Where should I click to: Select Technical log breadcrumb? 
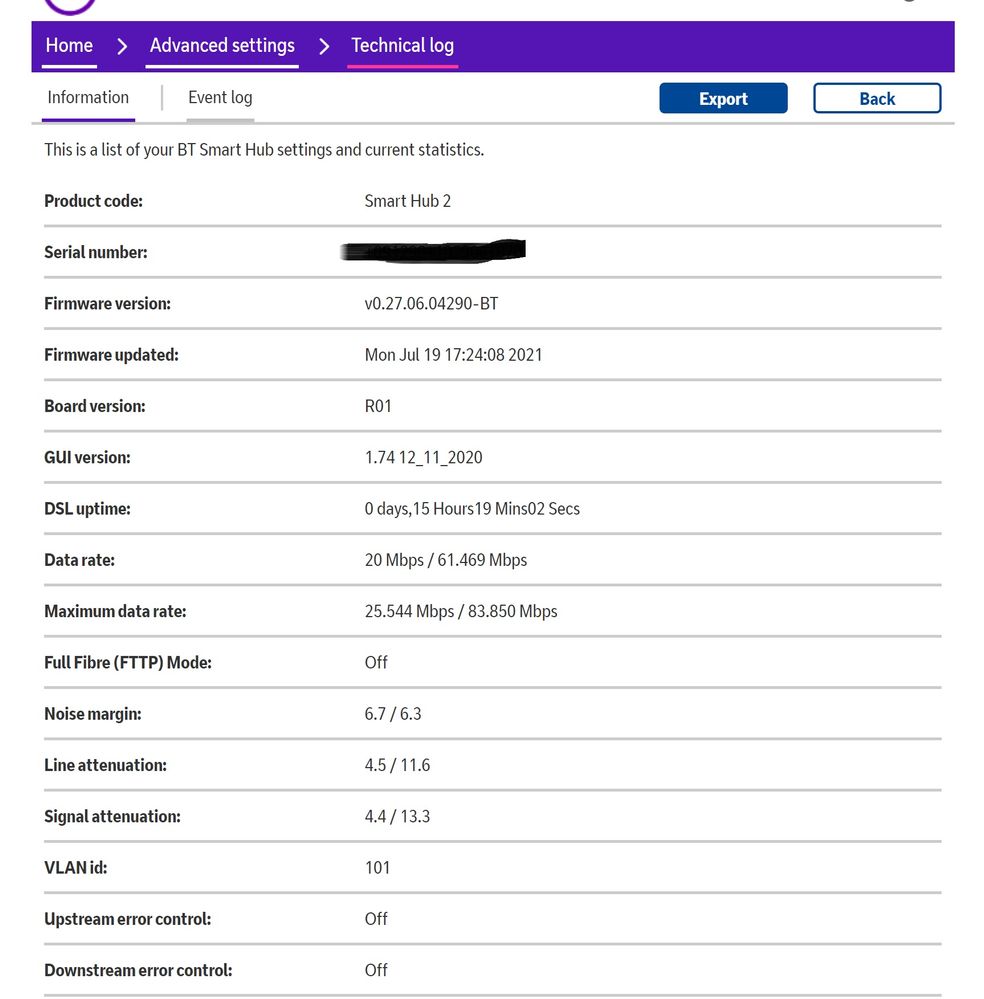click(x=402, y=46)
